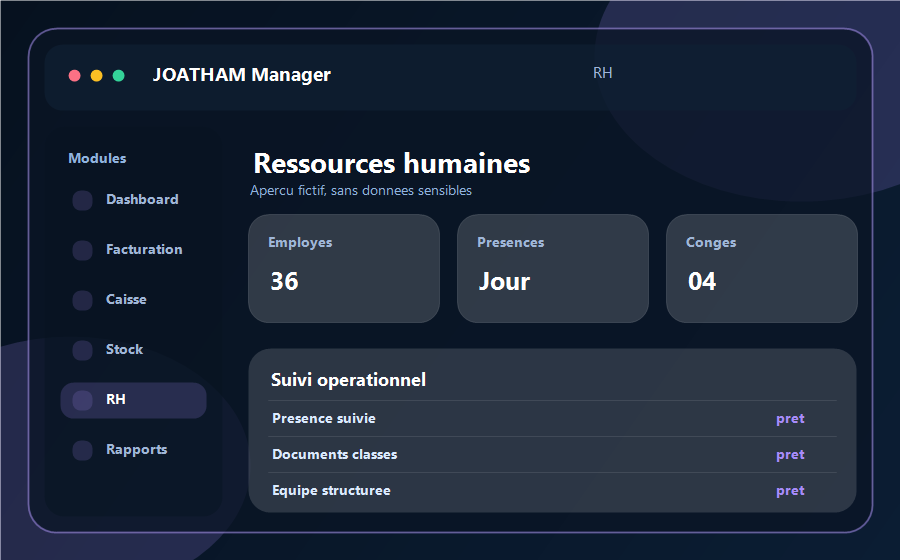Select the Presence suivie row
Screen dimensions: 900x560
[x=552, y=418]
